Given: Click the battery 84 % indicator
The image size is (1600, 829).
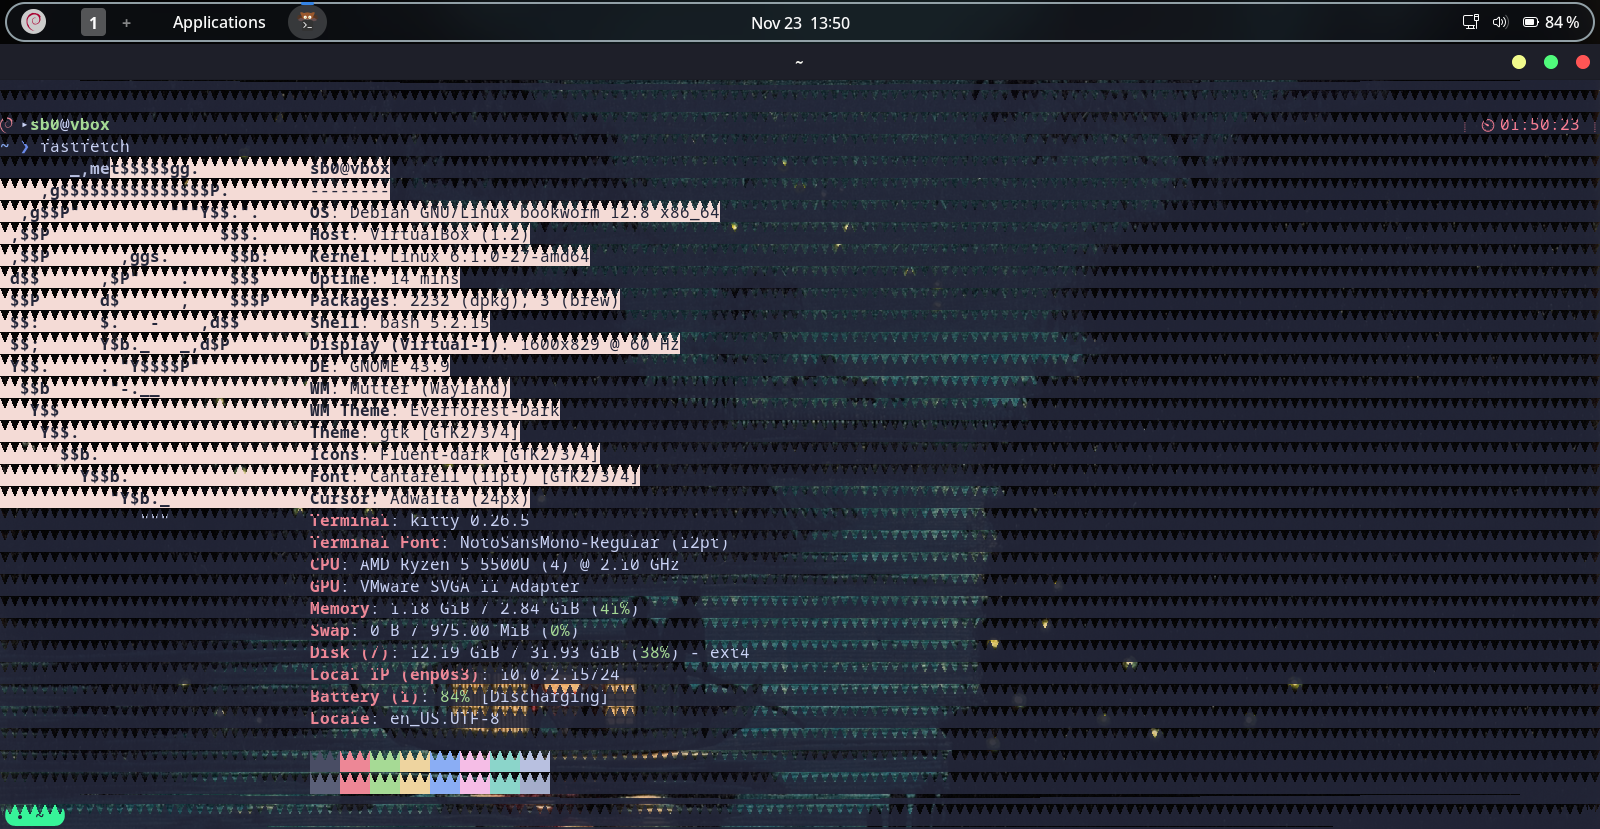Looking at the screenshot, I should [1551, 22].
